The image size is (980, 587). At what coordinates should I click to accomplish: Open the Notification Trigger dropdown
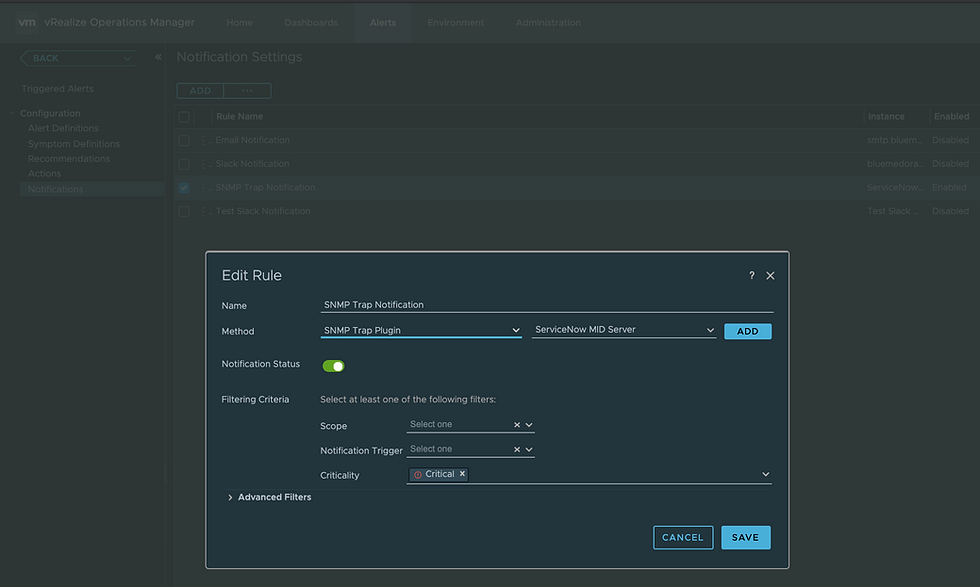coord(529,449)
